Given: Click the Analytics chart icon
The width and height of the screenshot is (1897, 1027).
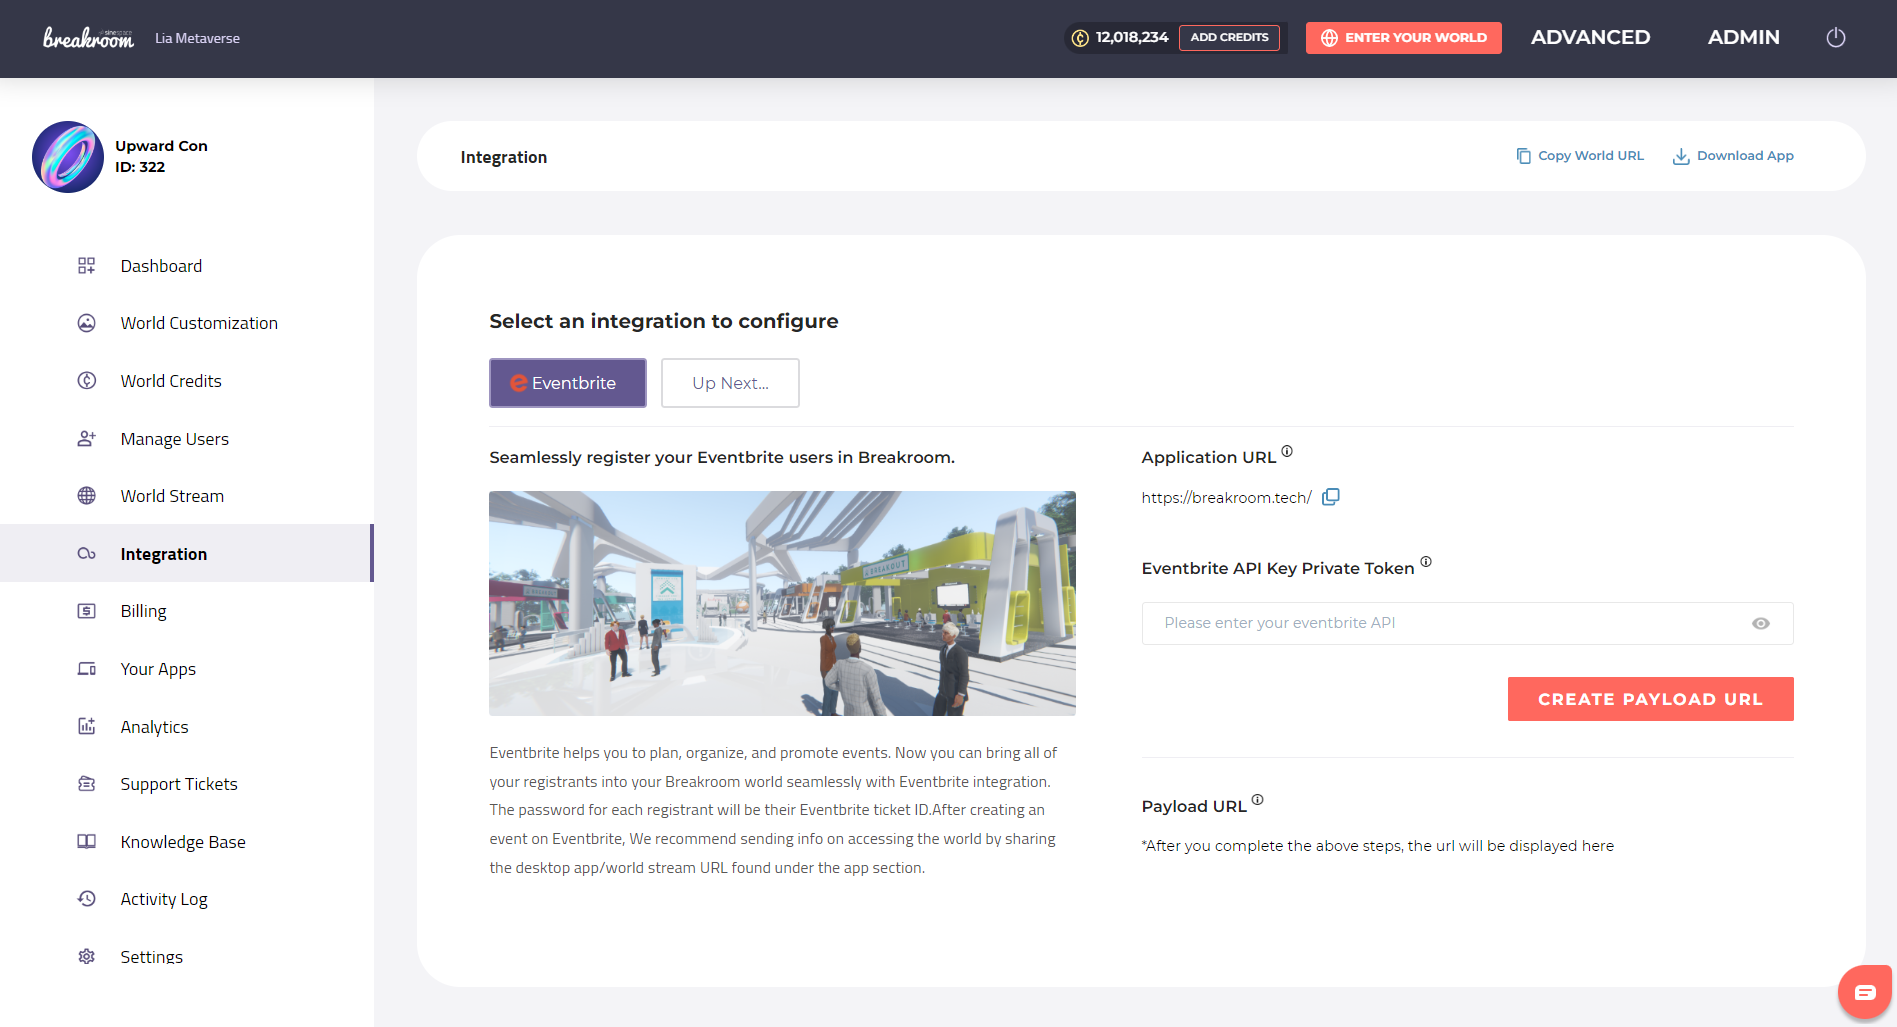Looking at the screenshot, I should pos(87,727).
